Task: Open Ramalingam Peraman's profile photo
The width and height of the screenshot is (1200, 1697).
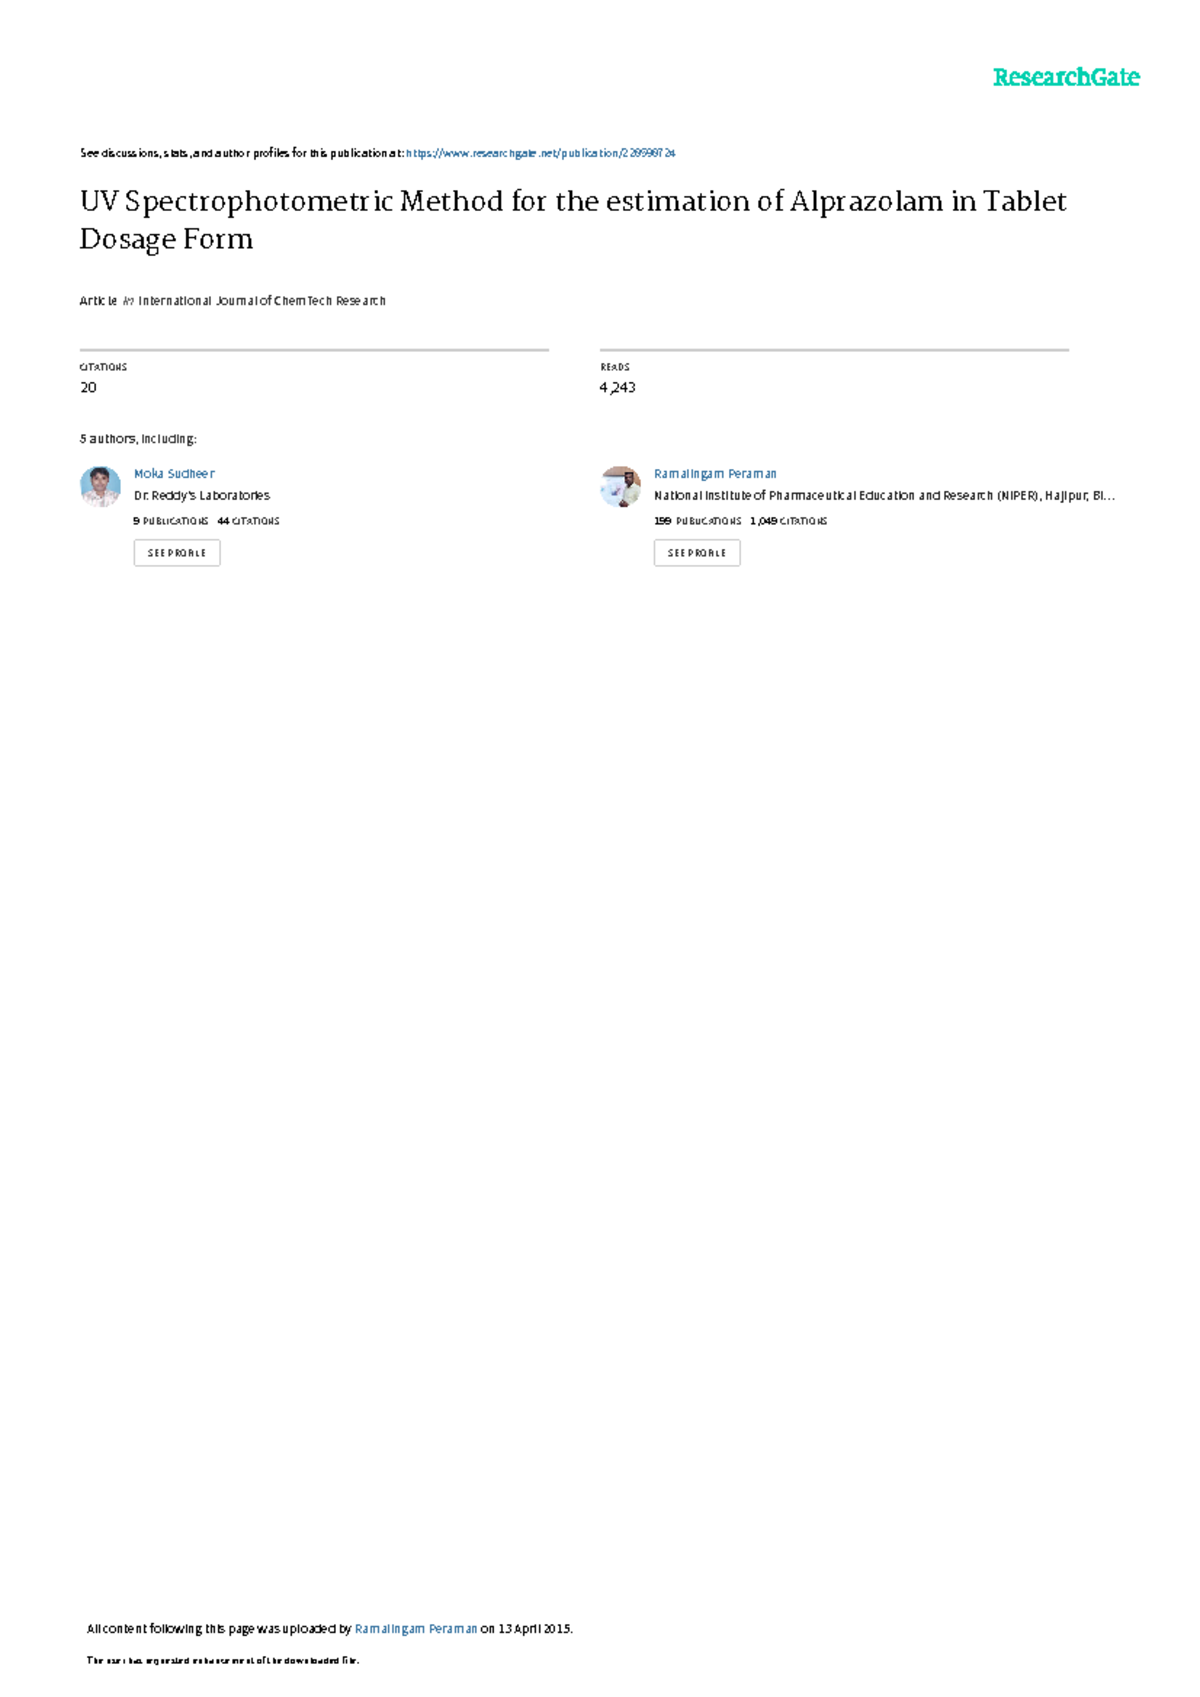Action: tap(620, 486)
